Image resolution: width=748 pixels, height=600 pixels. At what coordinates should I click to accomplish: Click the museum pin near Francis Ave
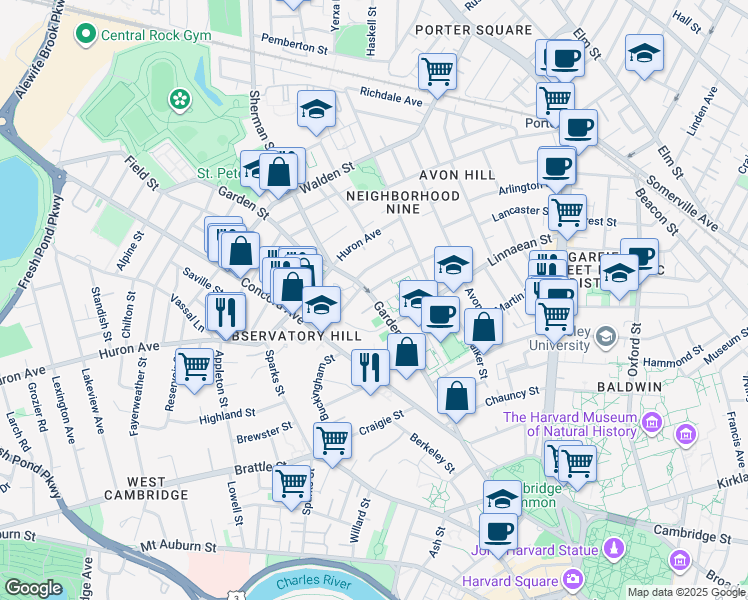point(686,434)
